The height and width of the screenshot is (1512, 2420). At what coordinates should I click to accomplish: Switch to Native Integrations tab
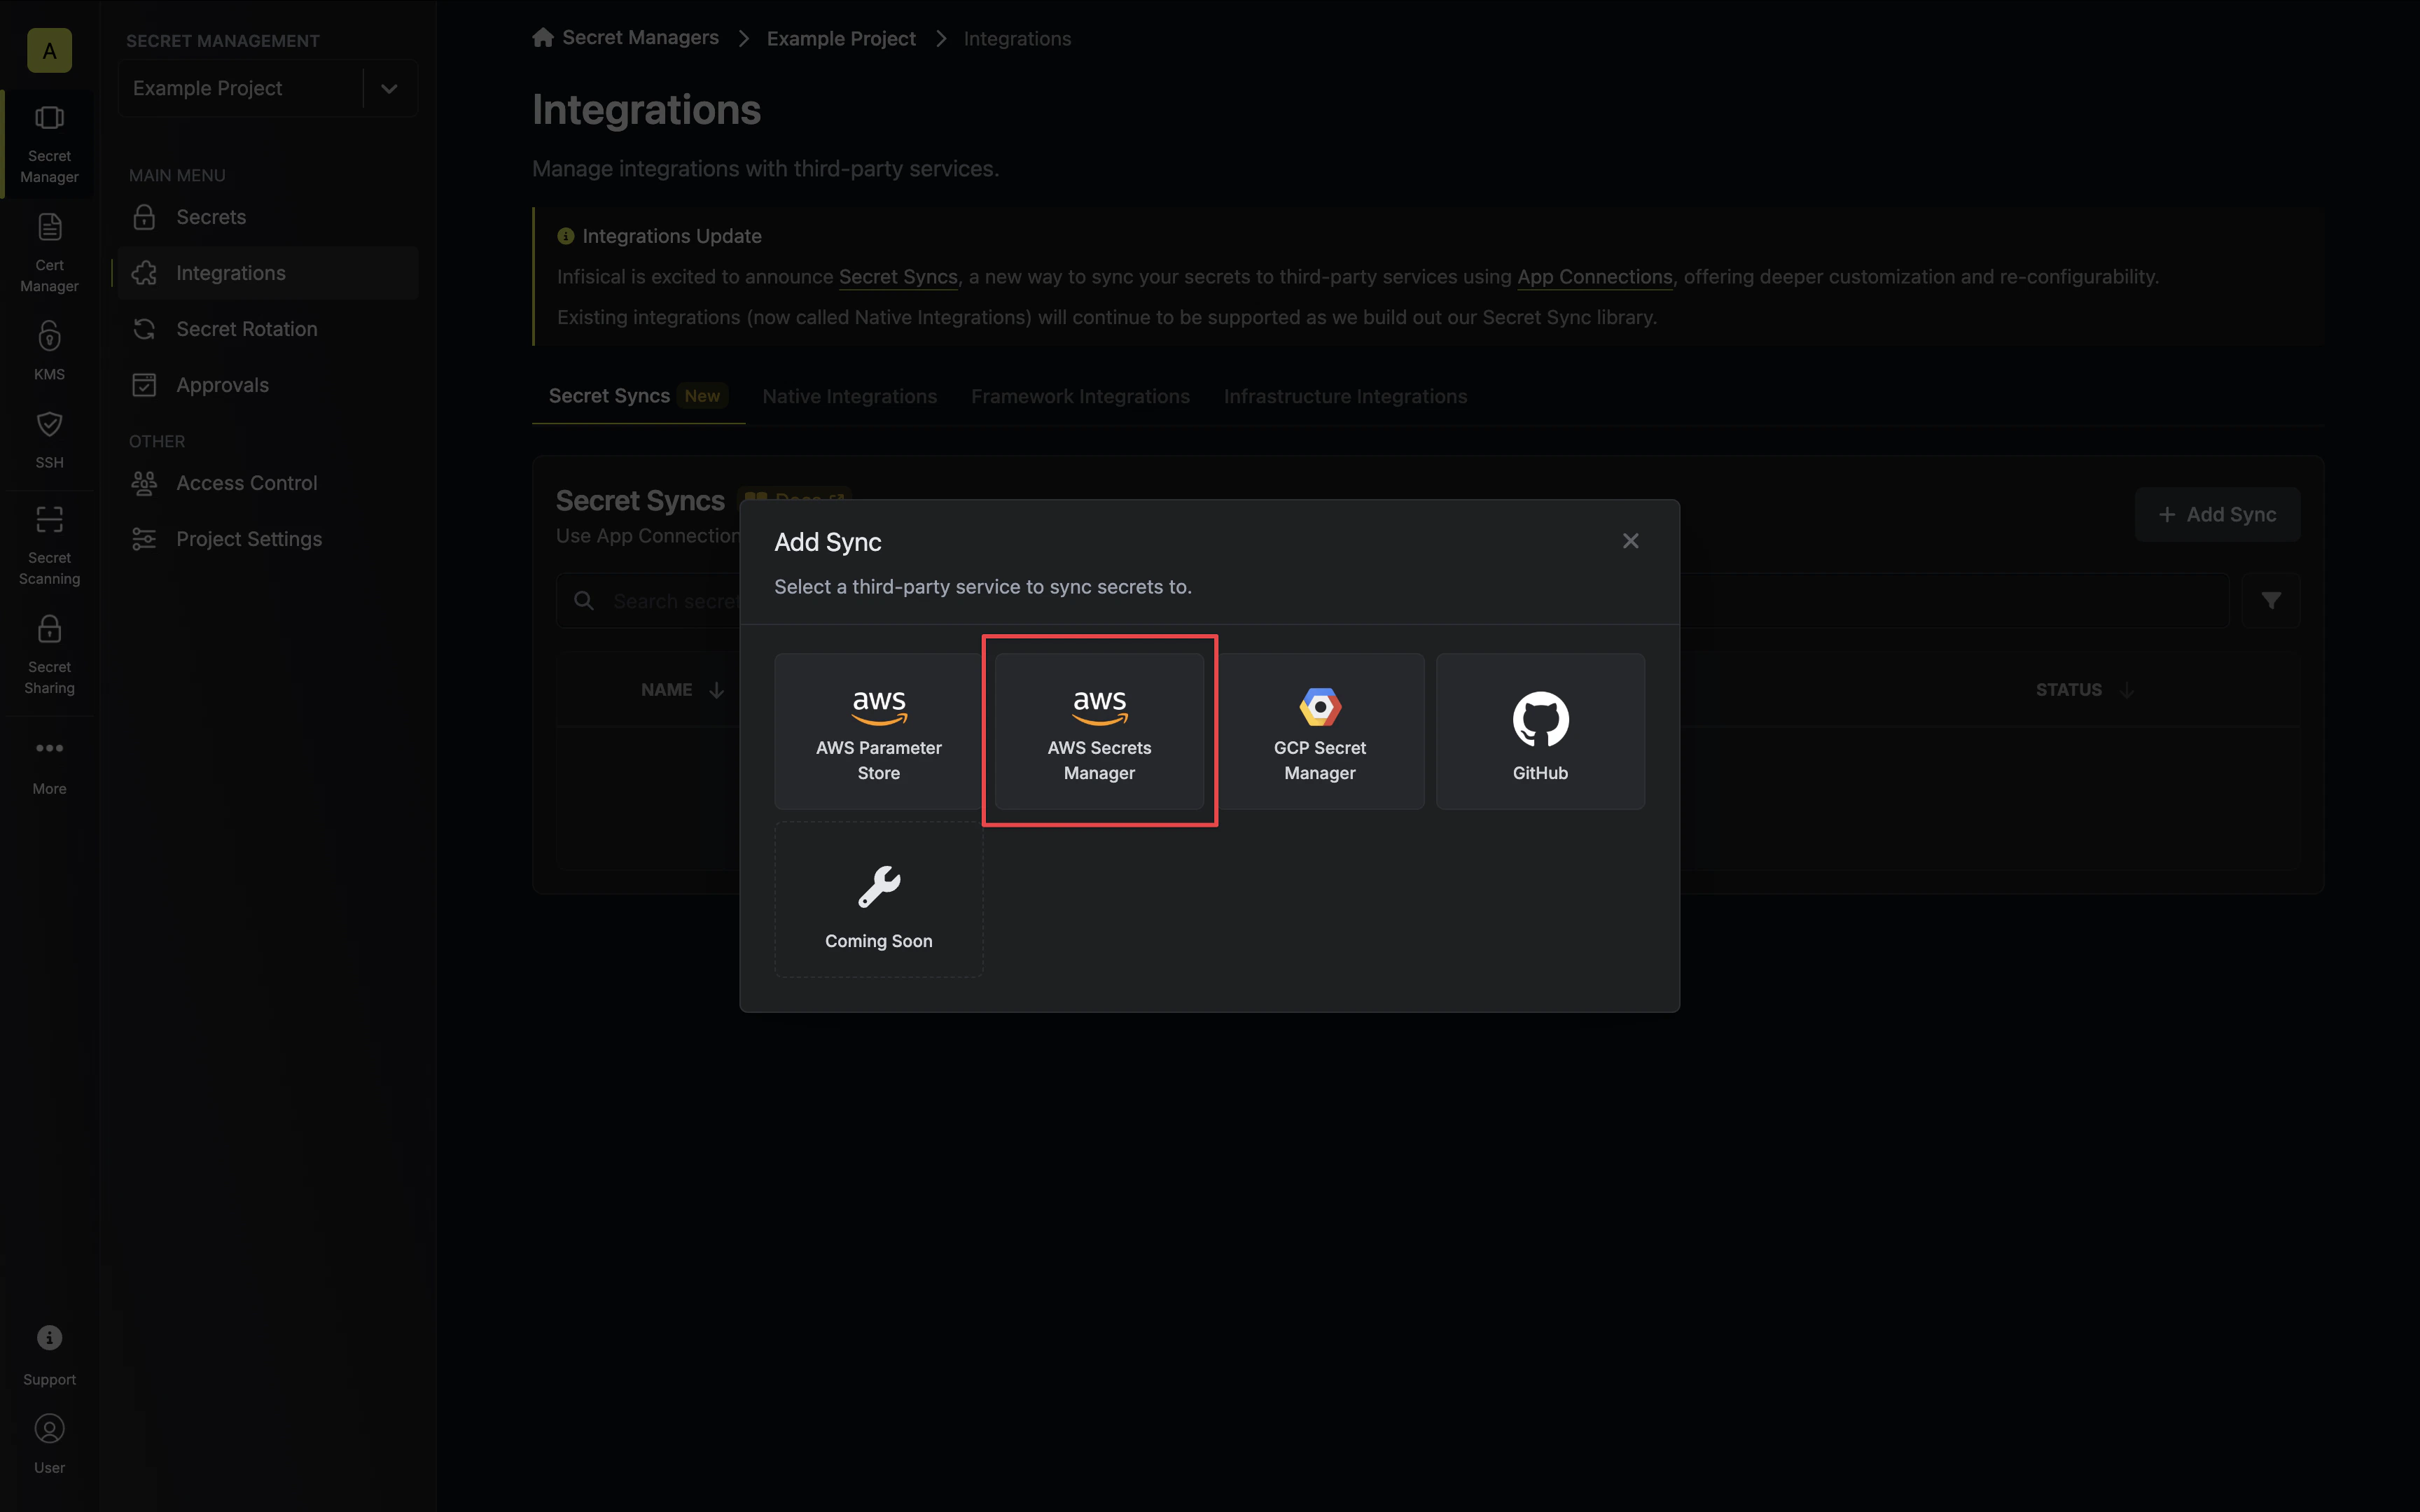click(x=849, y=396)
